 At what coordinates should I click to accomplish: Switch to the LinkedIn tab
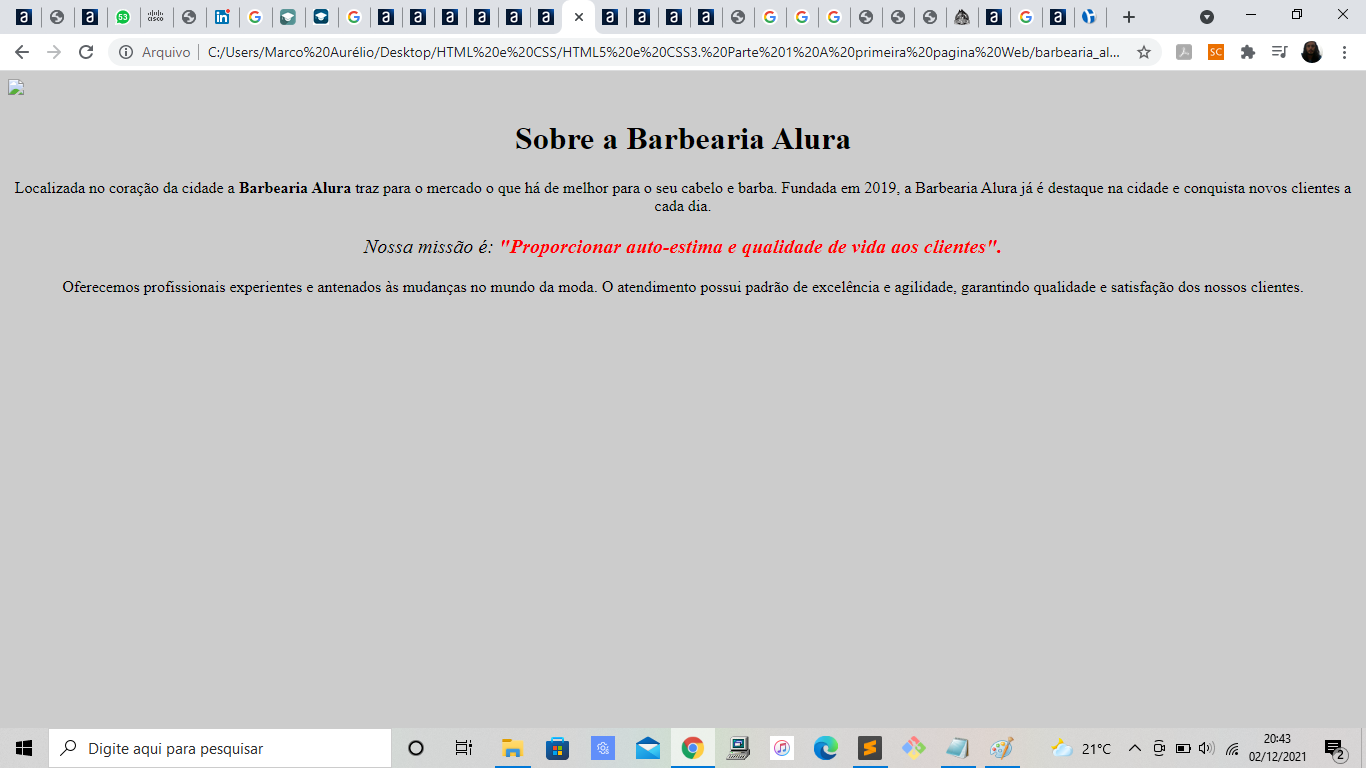coord(222,17)
